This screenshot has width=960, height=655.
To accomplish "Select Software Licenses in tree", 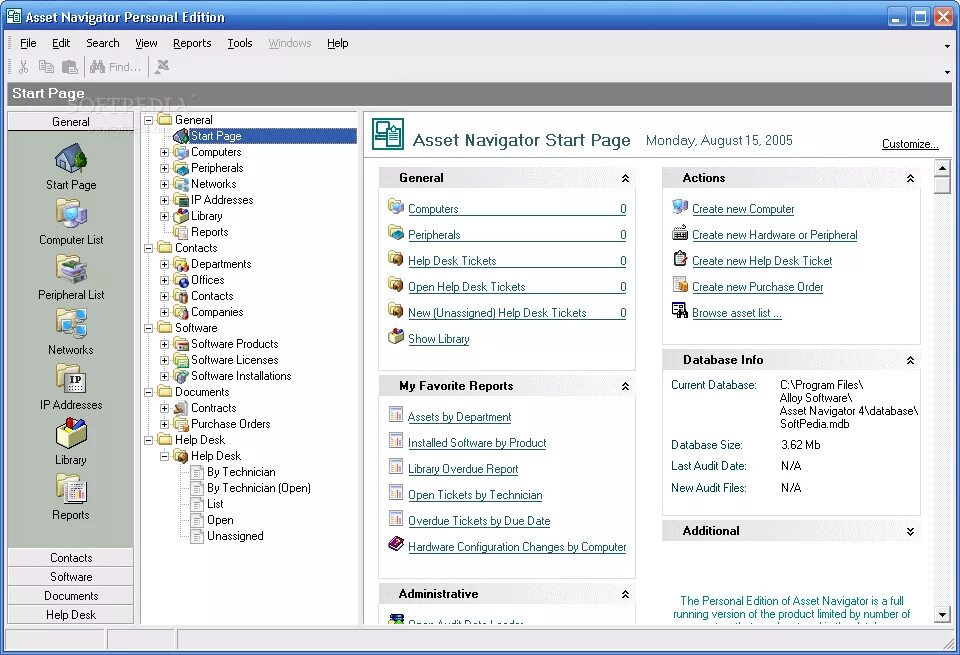I will 234,360.
